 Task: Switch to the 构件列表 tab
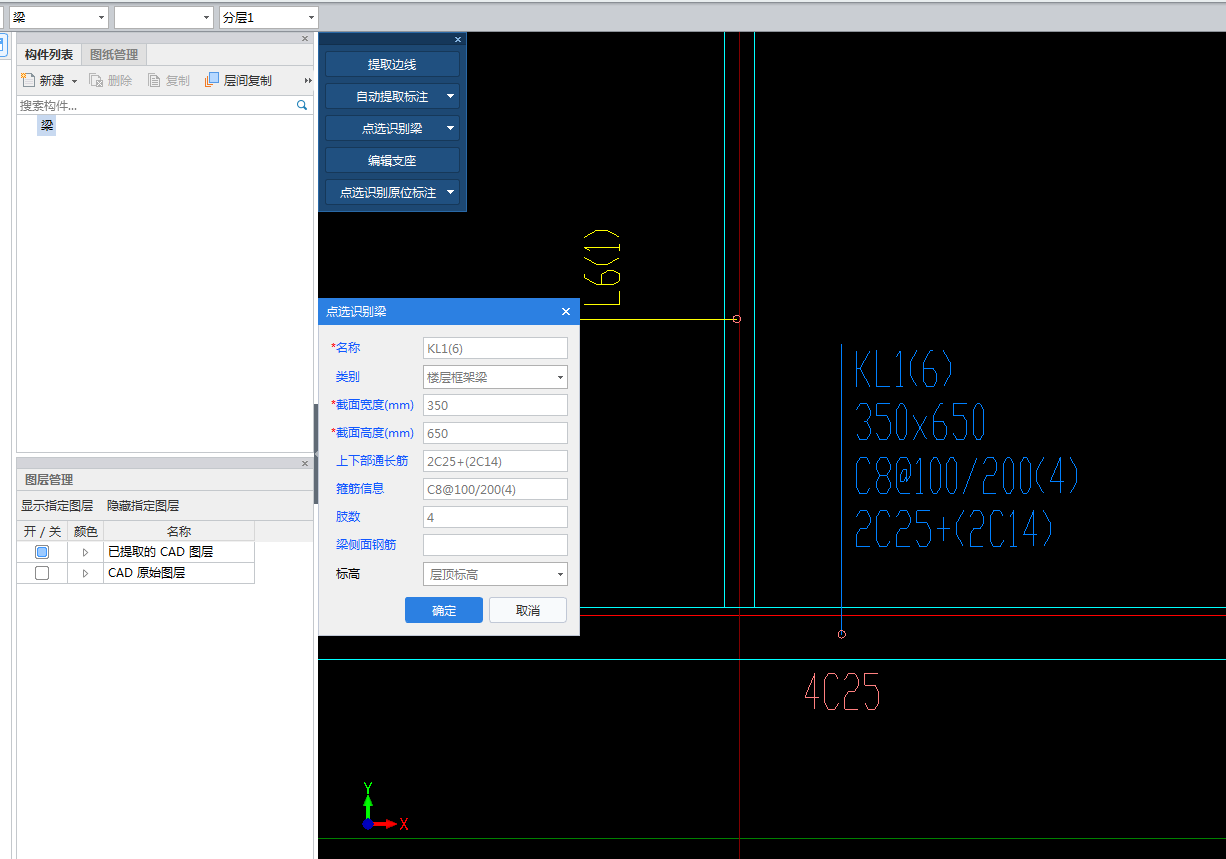[49, 55]
